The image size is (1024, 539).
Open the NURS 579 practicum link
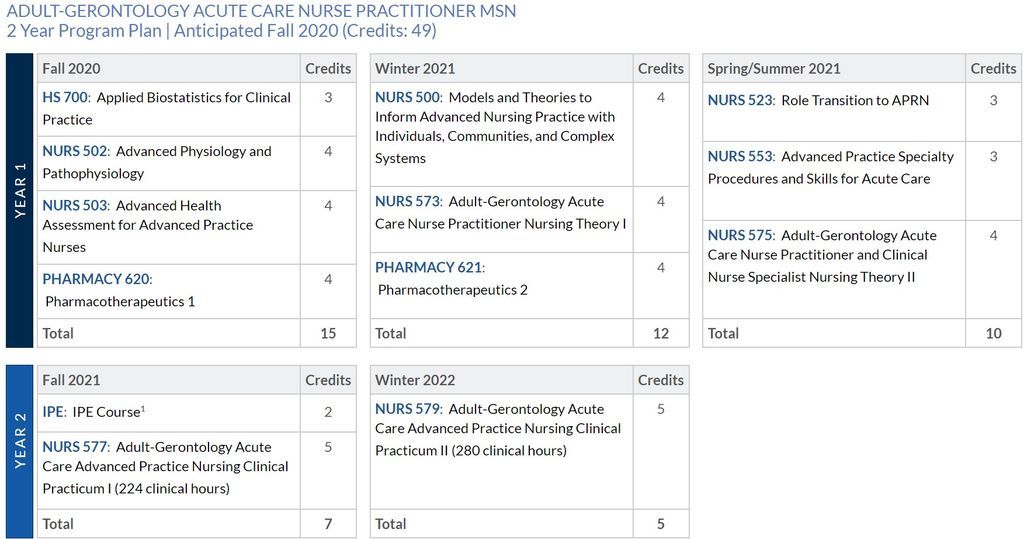pyautogui.click(x=407, y=409)
